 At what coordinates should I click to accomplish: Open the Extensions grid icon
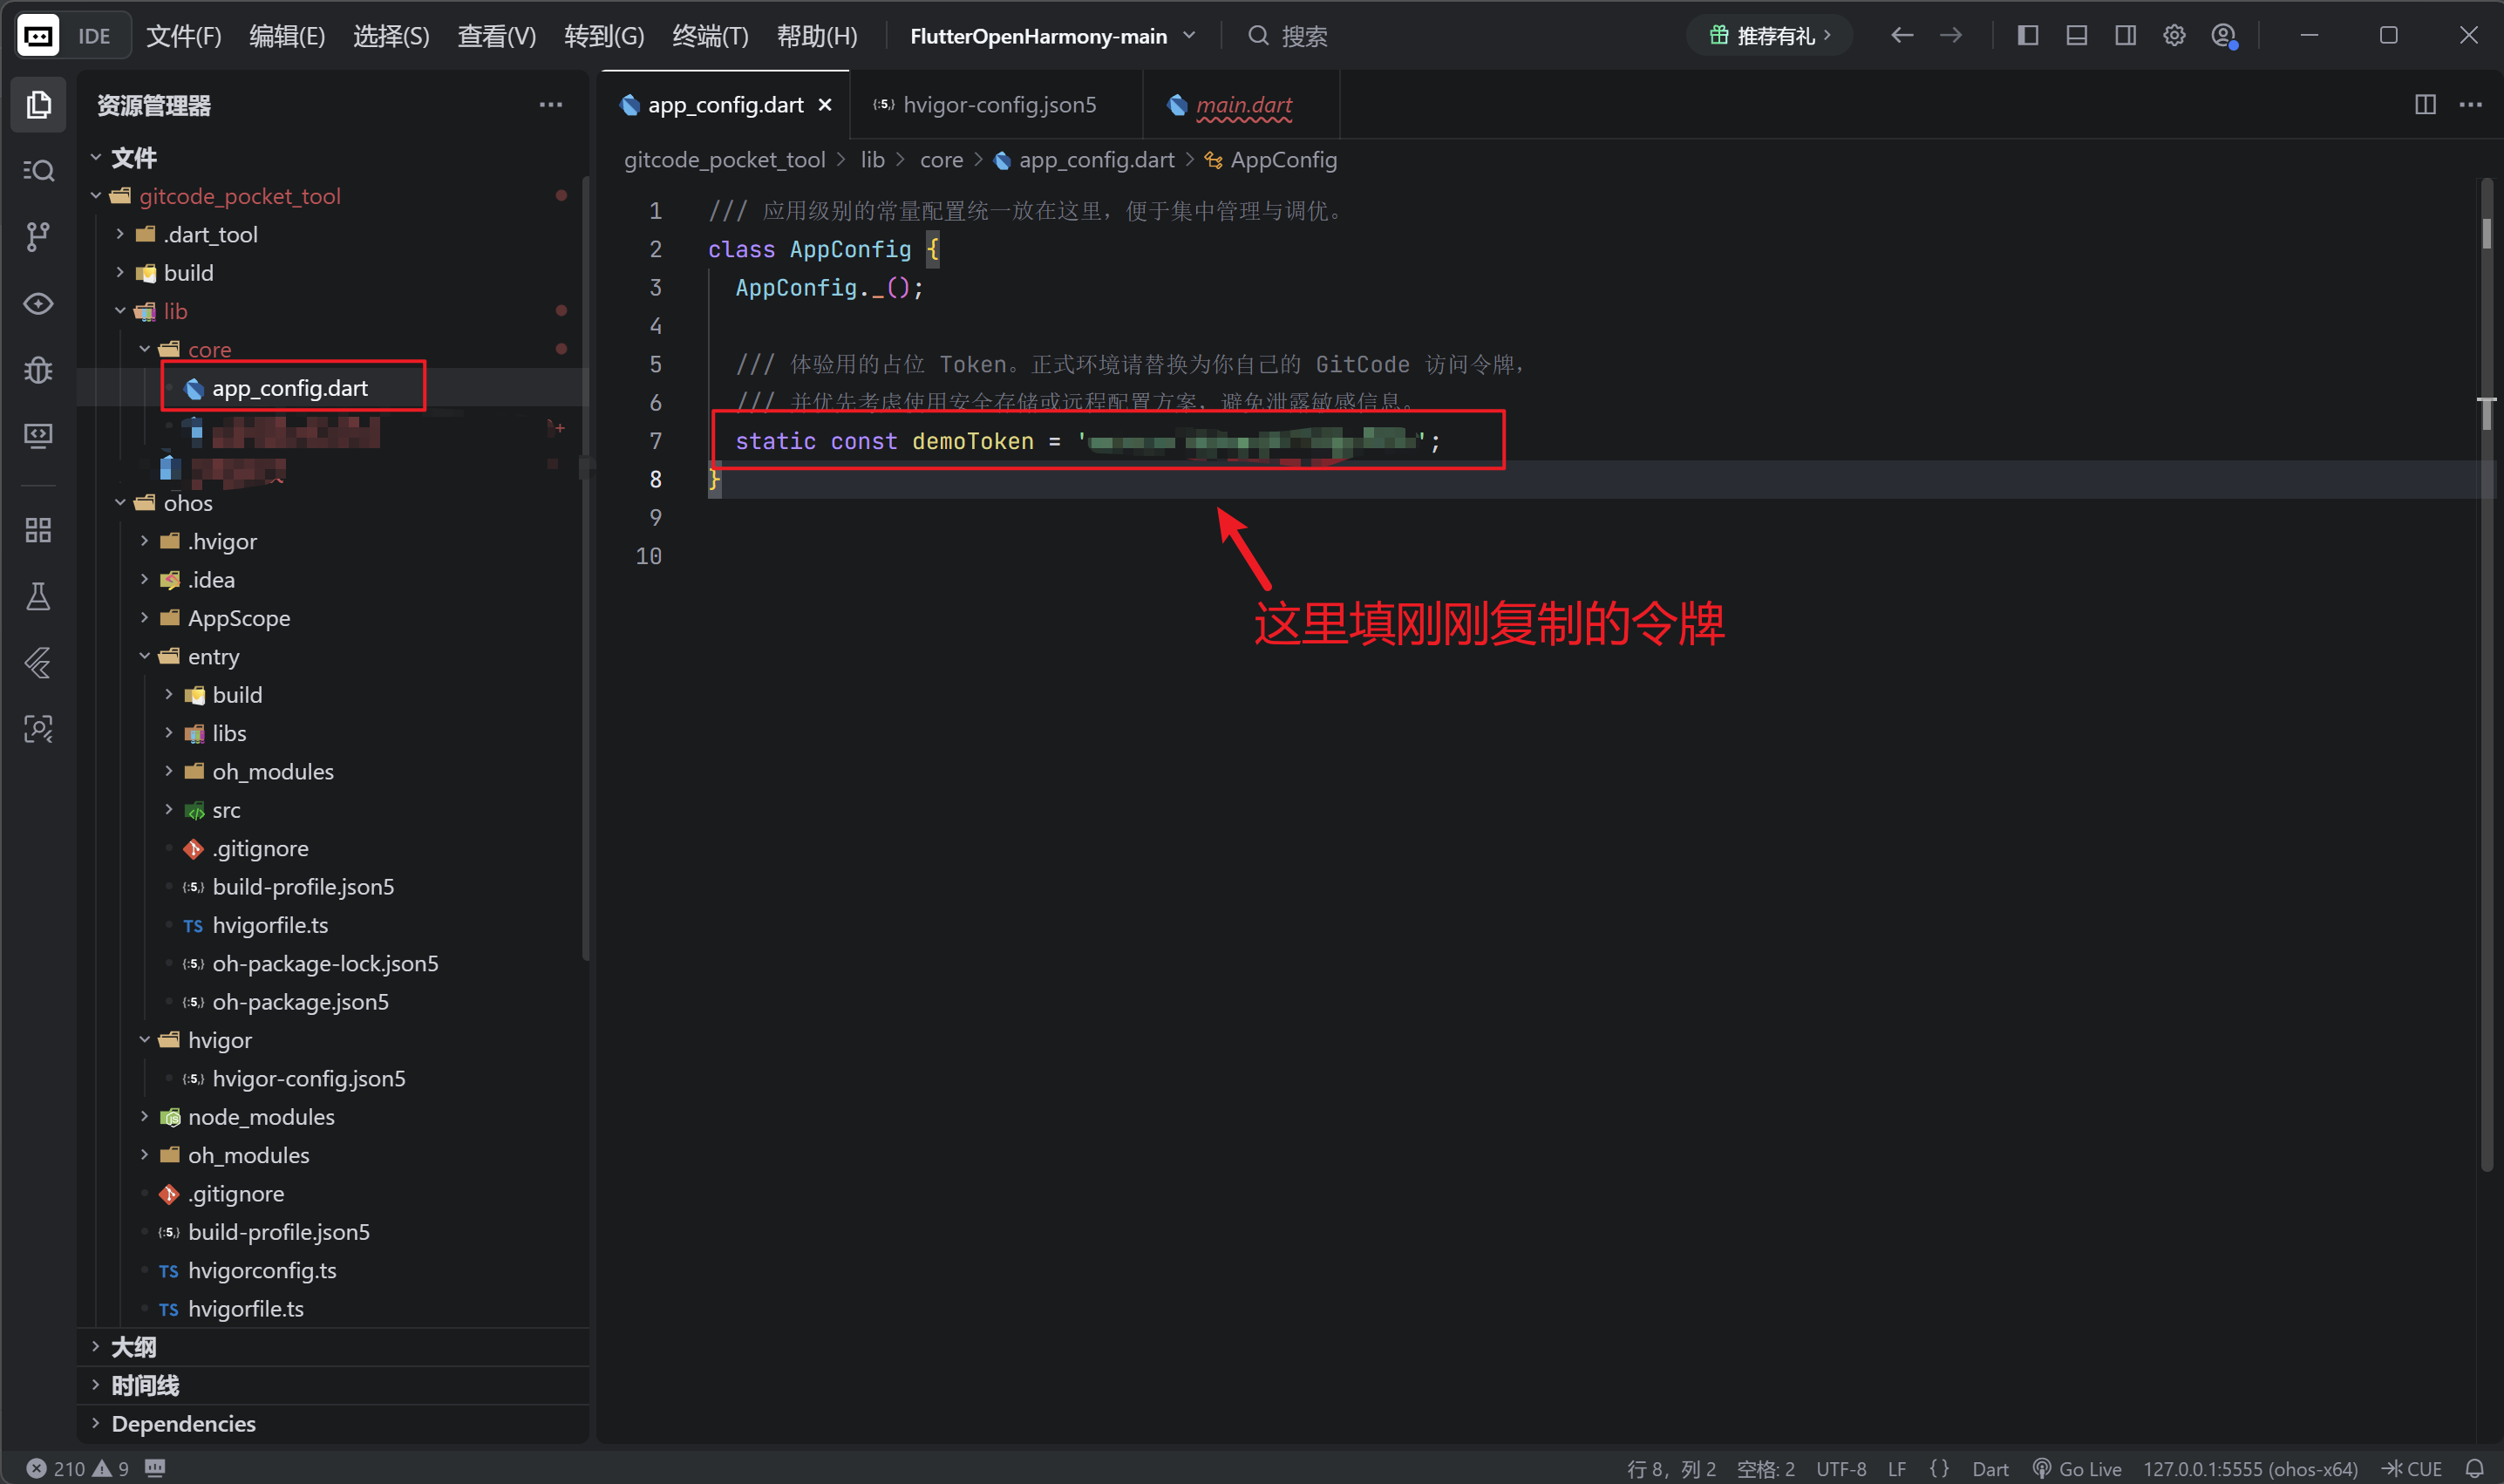point(38,530)
